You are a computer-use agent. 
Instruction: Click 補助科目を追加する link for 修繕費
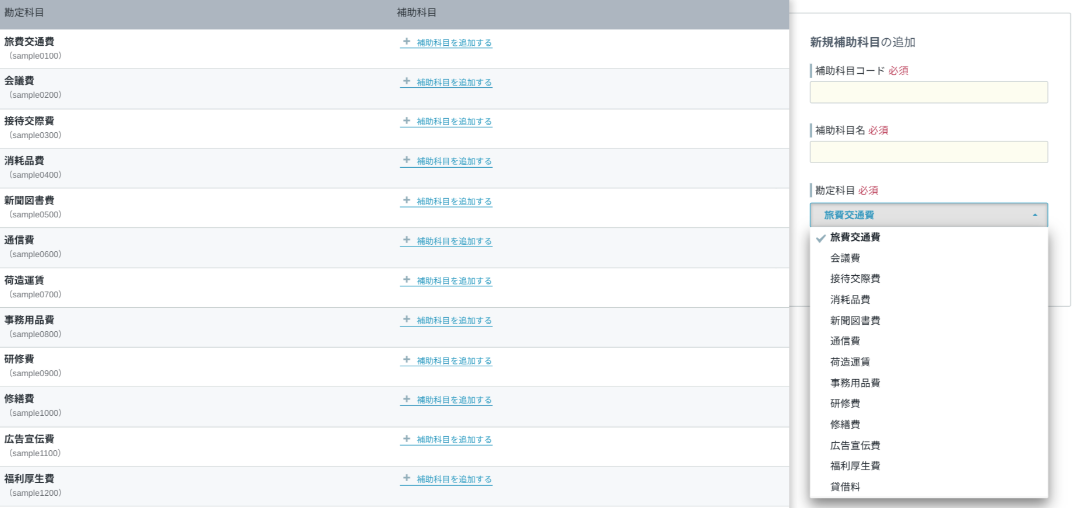click(x=446, y=400)
